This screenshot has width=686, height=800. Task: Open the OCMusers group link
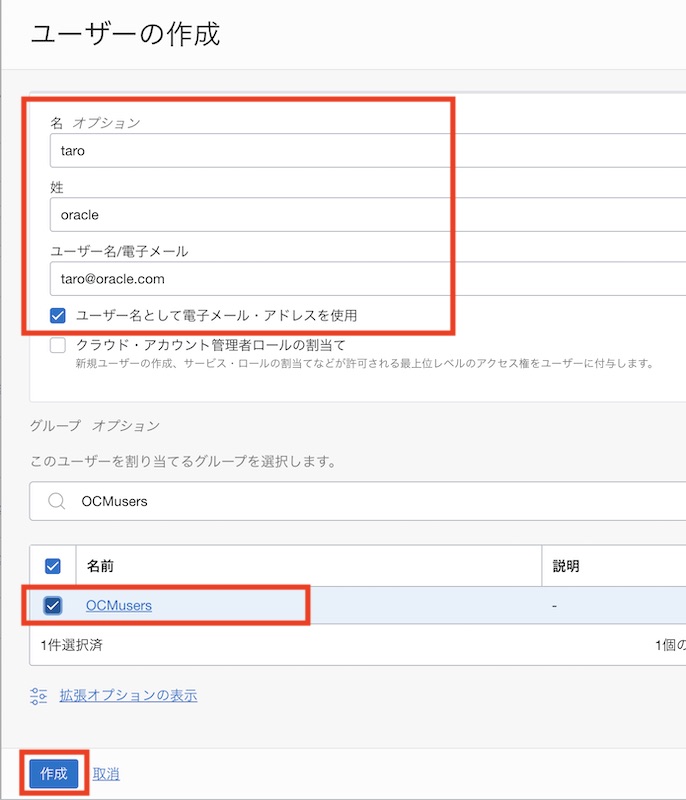[120, 605]
